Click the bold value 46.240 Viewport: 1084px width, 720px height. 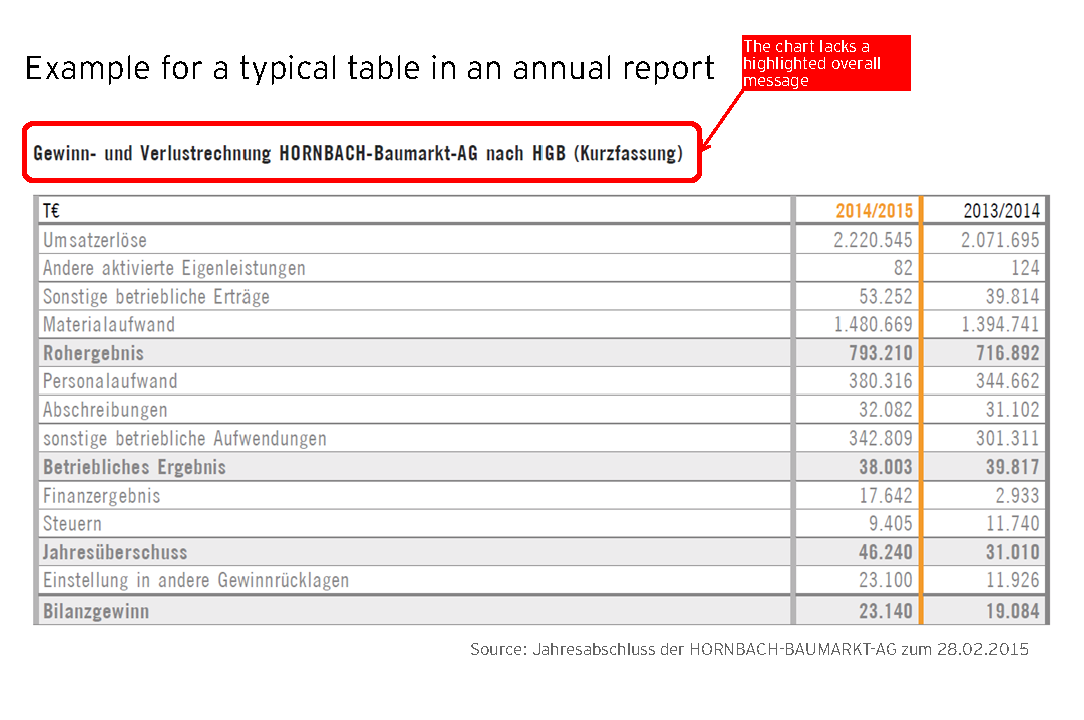(886, 553)
